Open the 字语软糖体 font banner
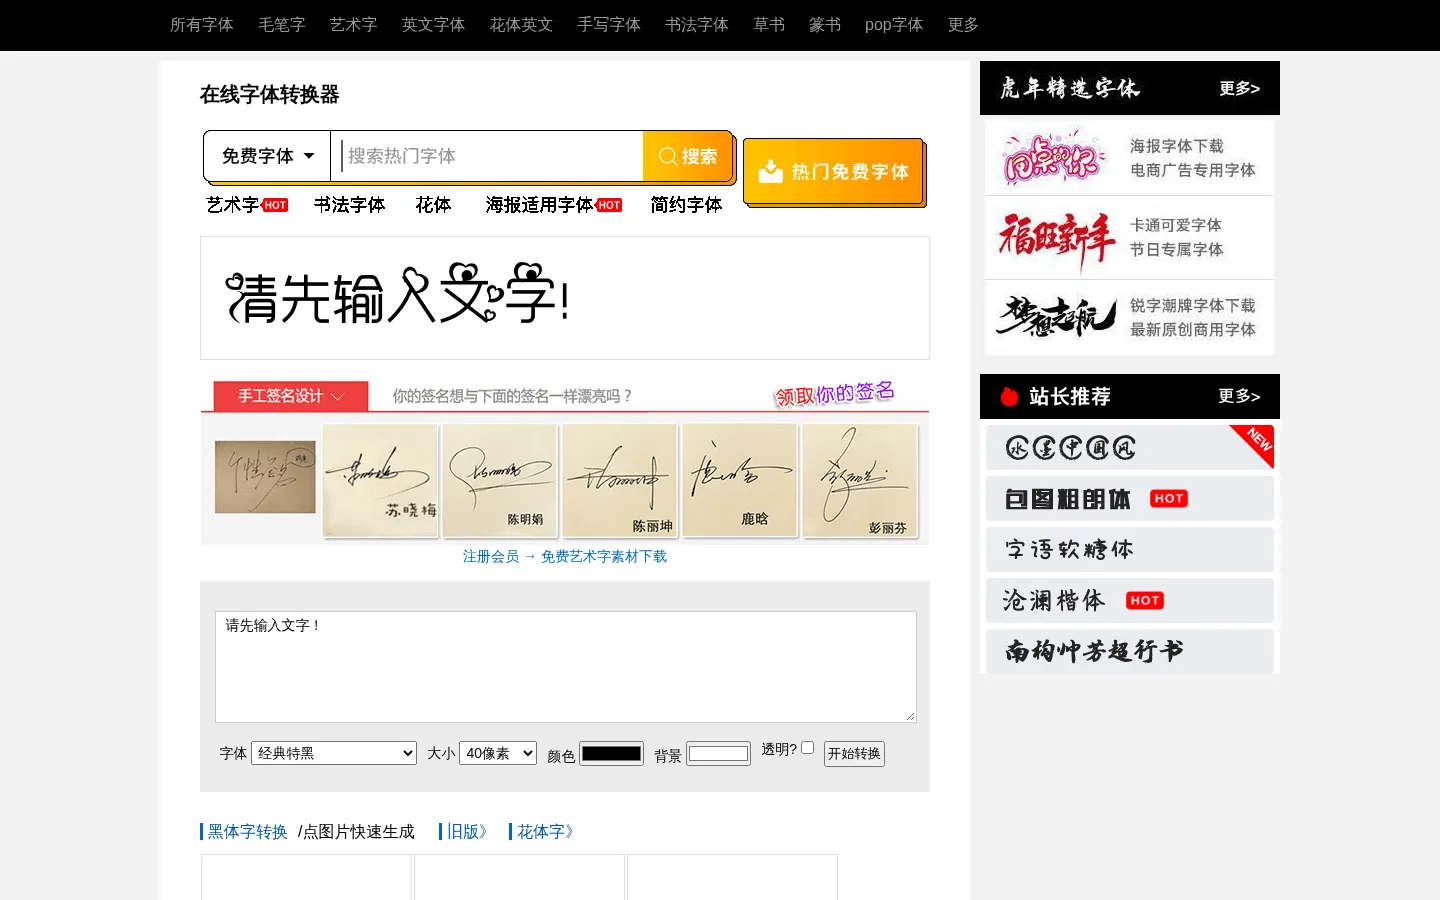This screenshot has height=900, width=1440. (x=1129, y=549)
